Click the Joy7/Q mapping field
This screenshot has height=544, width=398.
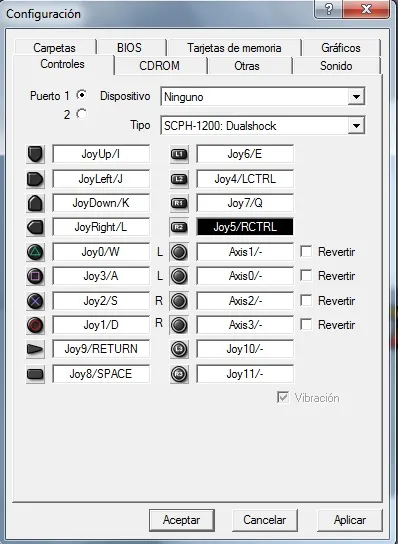click(245, 203)
